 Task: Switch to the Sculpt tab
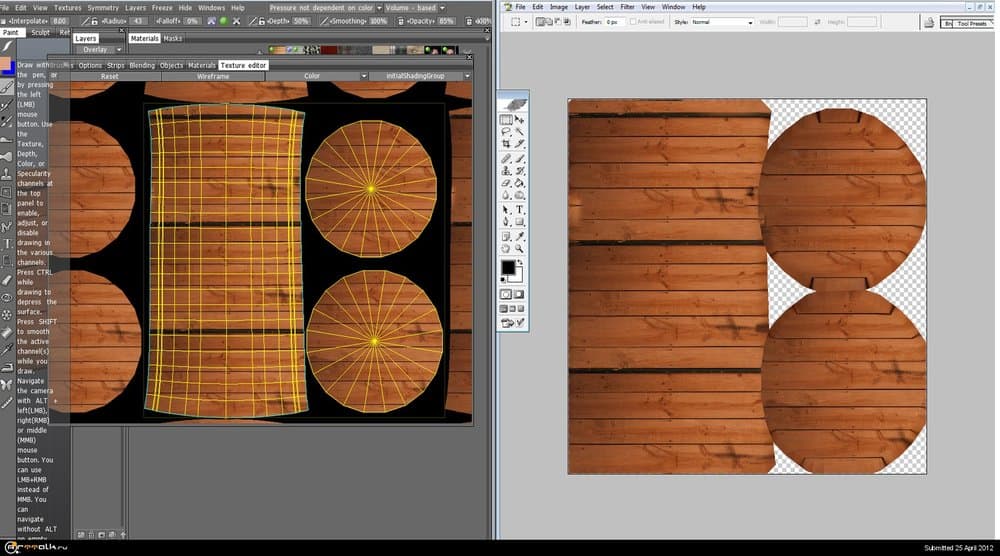coord(40,32)
